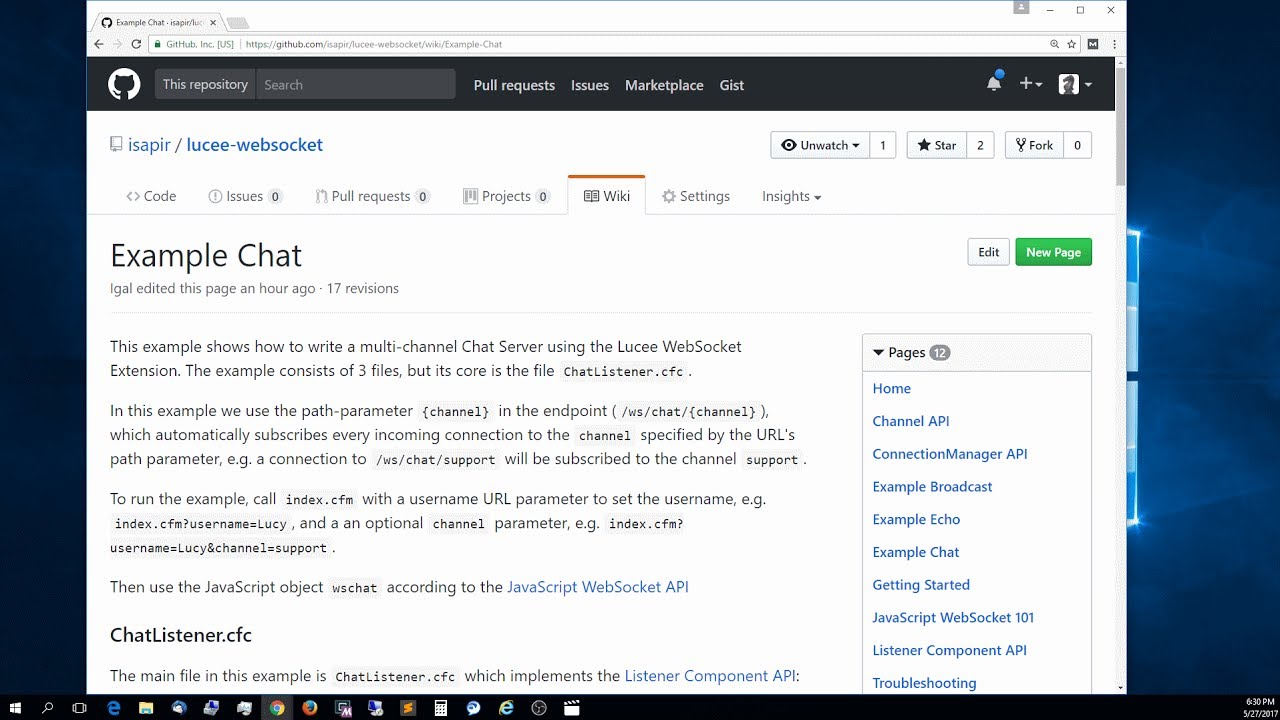1280x720 pixels.
Task: Open the notifications bell
Action: [x=994, y=83]
